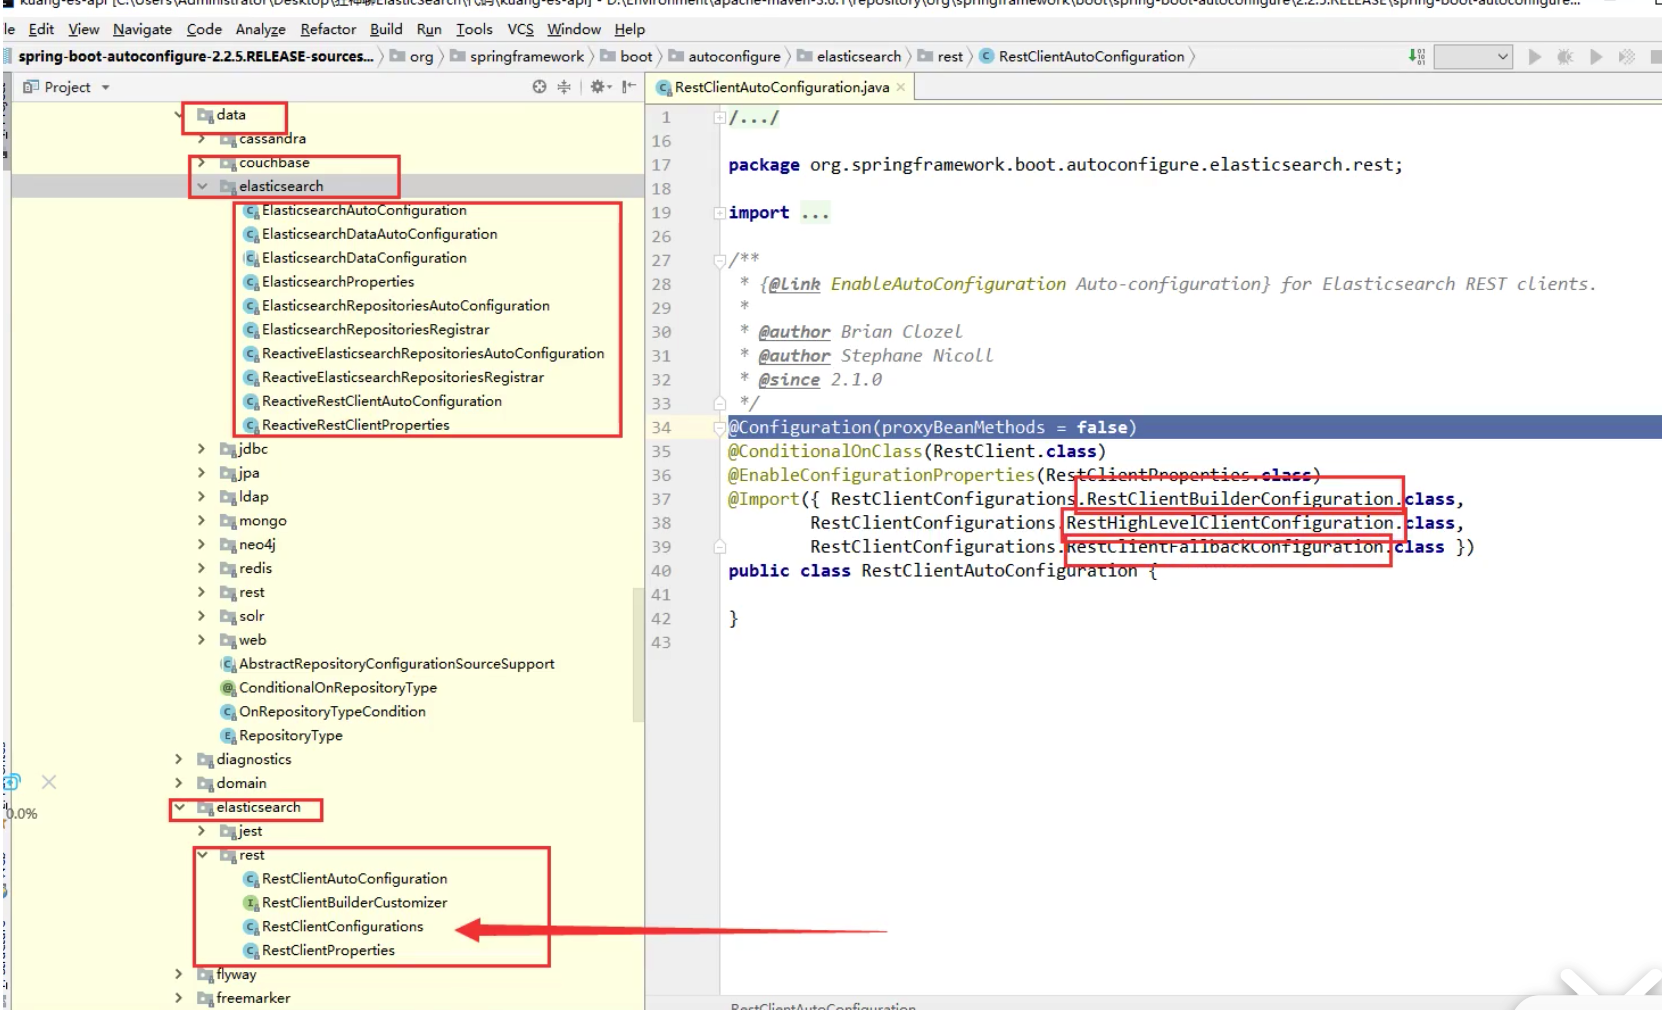Open the Build menu
The image size is (1662, 1020).
point(386,29)
